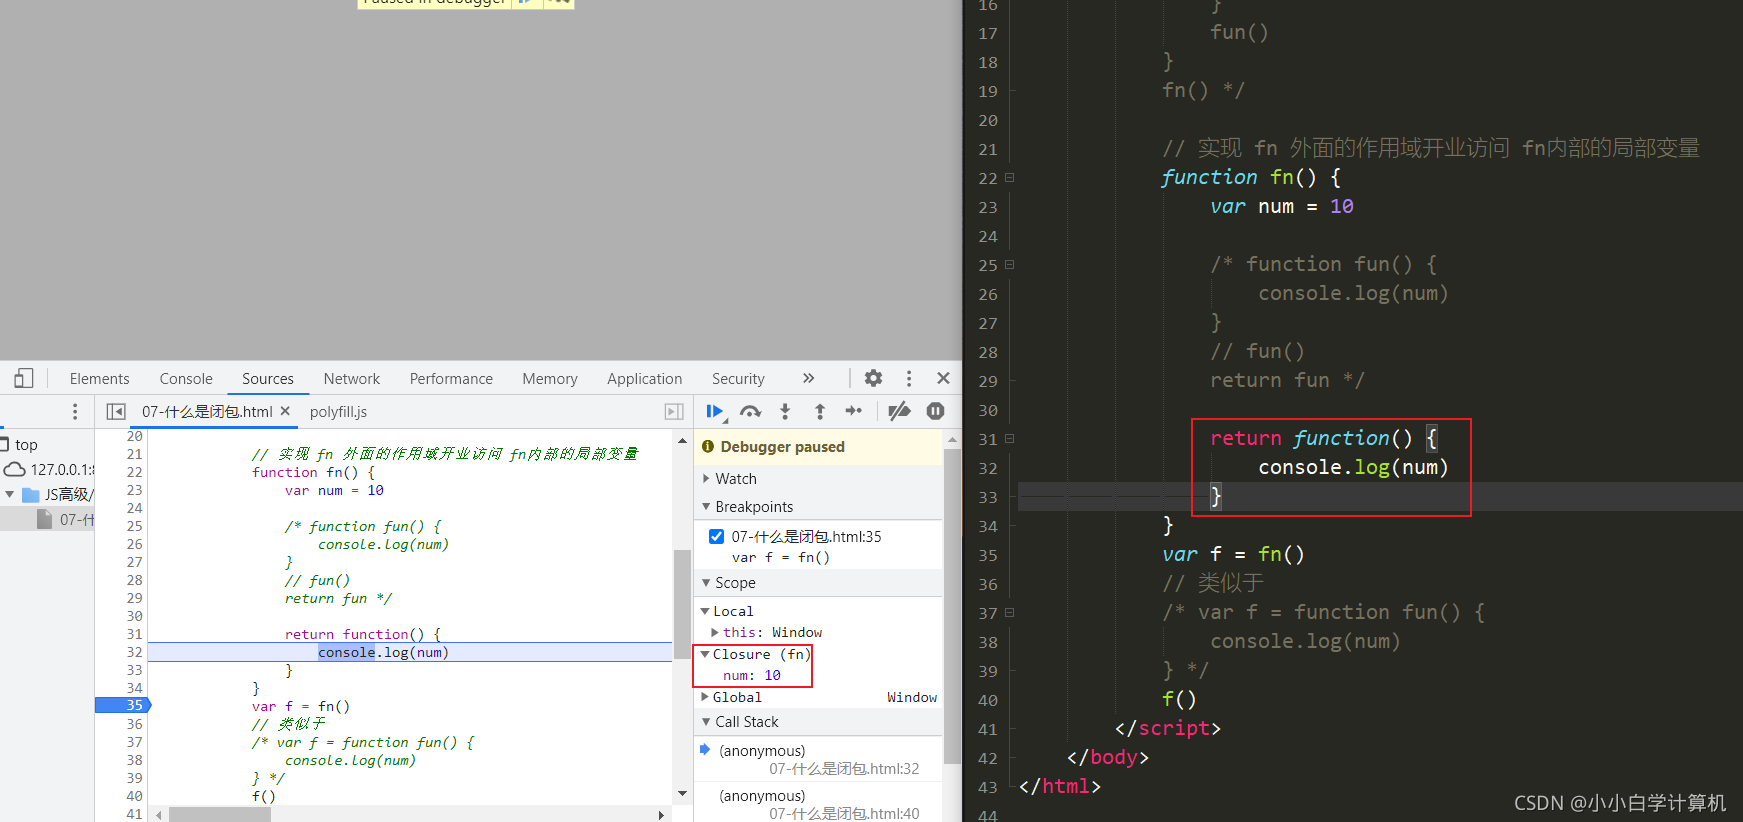Fold function fn at editor line 22
1743x822 pixels.
(1009, 177)
